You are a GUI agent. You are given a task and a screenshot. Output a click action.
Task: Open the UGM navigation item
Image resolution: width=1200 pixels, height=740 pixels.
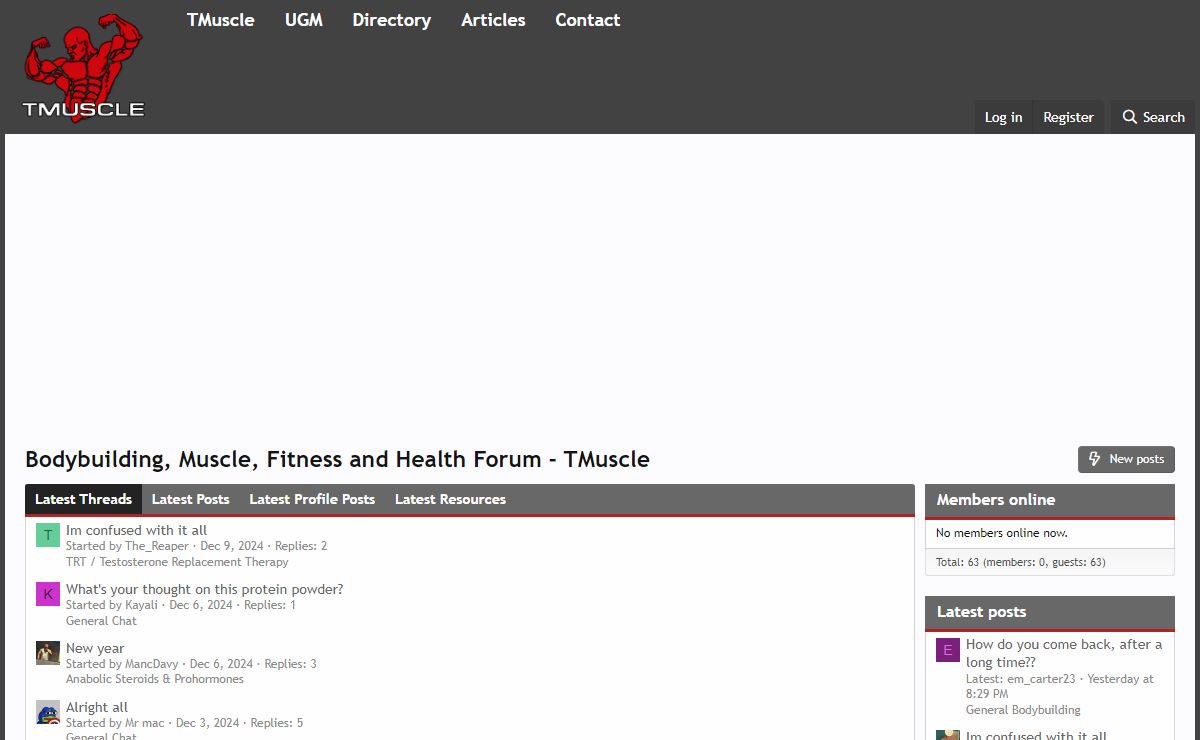(304, 20)
